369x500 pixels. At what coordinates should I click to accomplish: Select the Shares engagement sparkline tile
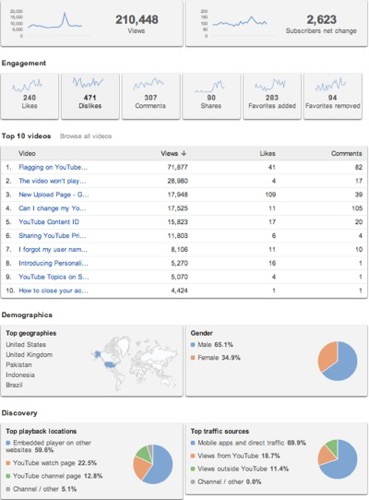coord(211,96)
